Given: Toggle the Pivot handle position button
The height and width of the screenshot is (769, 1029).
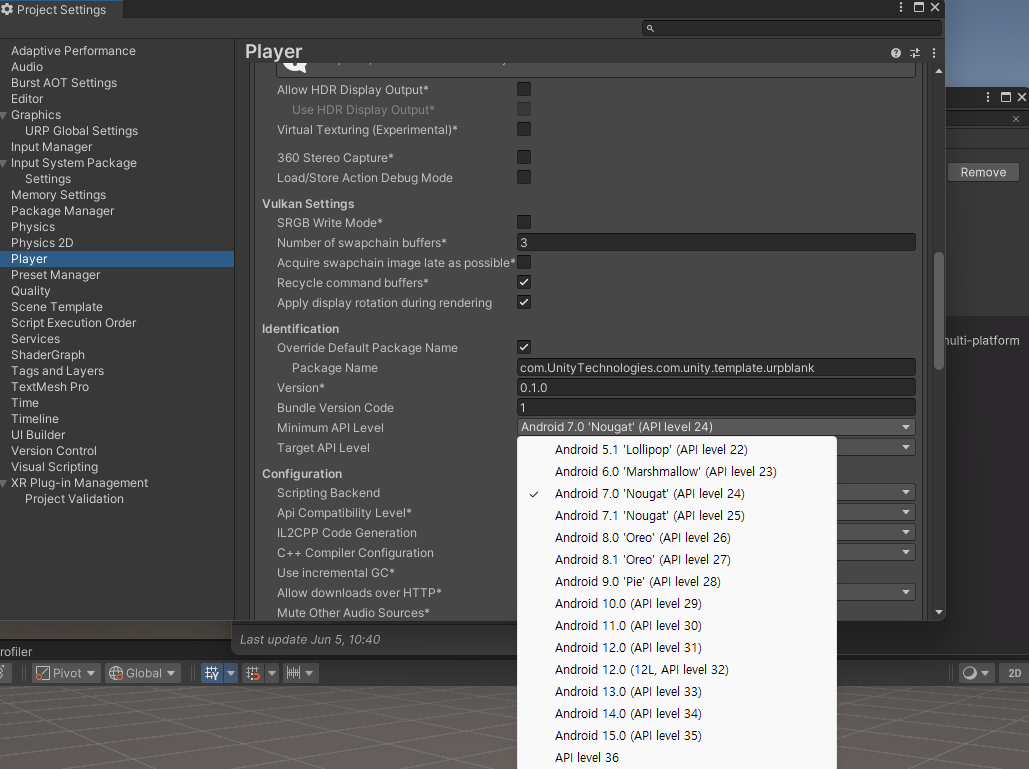Looking at the screenshot, I should 66,673.
